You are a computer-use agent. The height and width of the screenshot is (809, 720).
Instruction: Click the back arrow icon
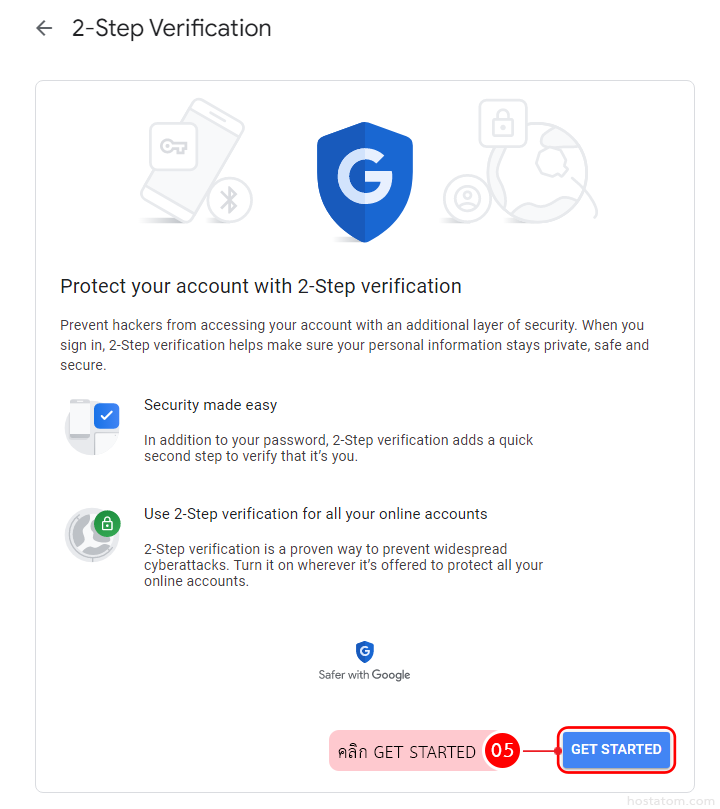(44, 28)
